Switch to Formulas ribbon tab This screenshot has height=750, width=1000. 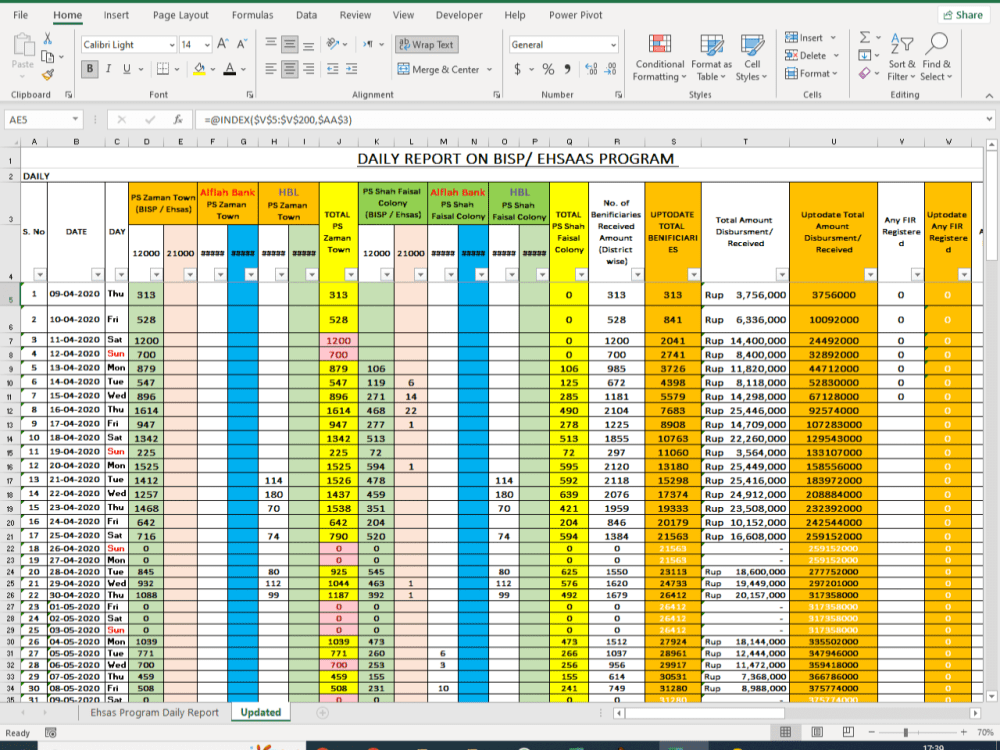(x=253, y=15)
